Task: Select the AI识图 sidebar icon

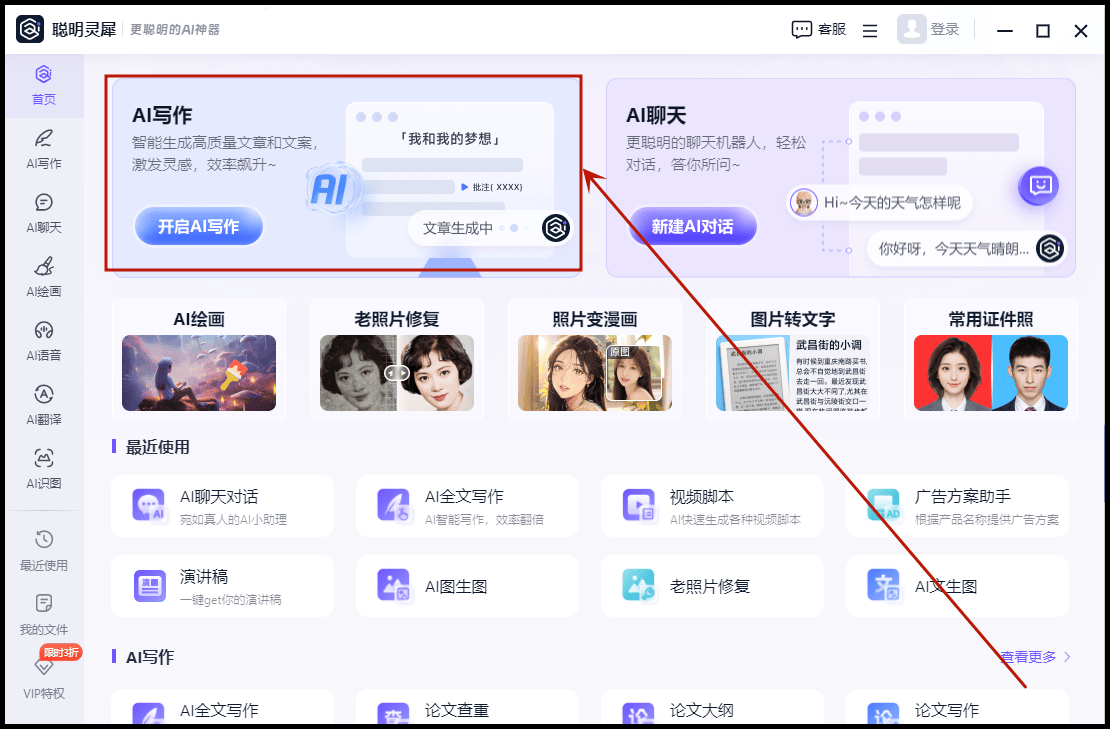Action: [x=43, y=468]
